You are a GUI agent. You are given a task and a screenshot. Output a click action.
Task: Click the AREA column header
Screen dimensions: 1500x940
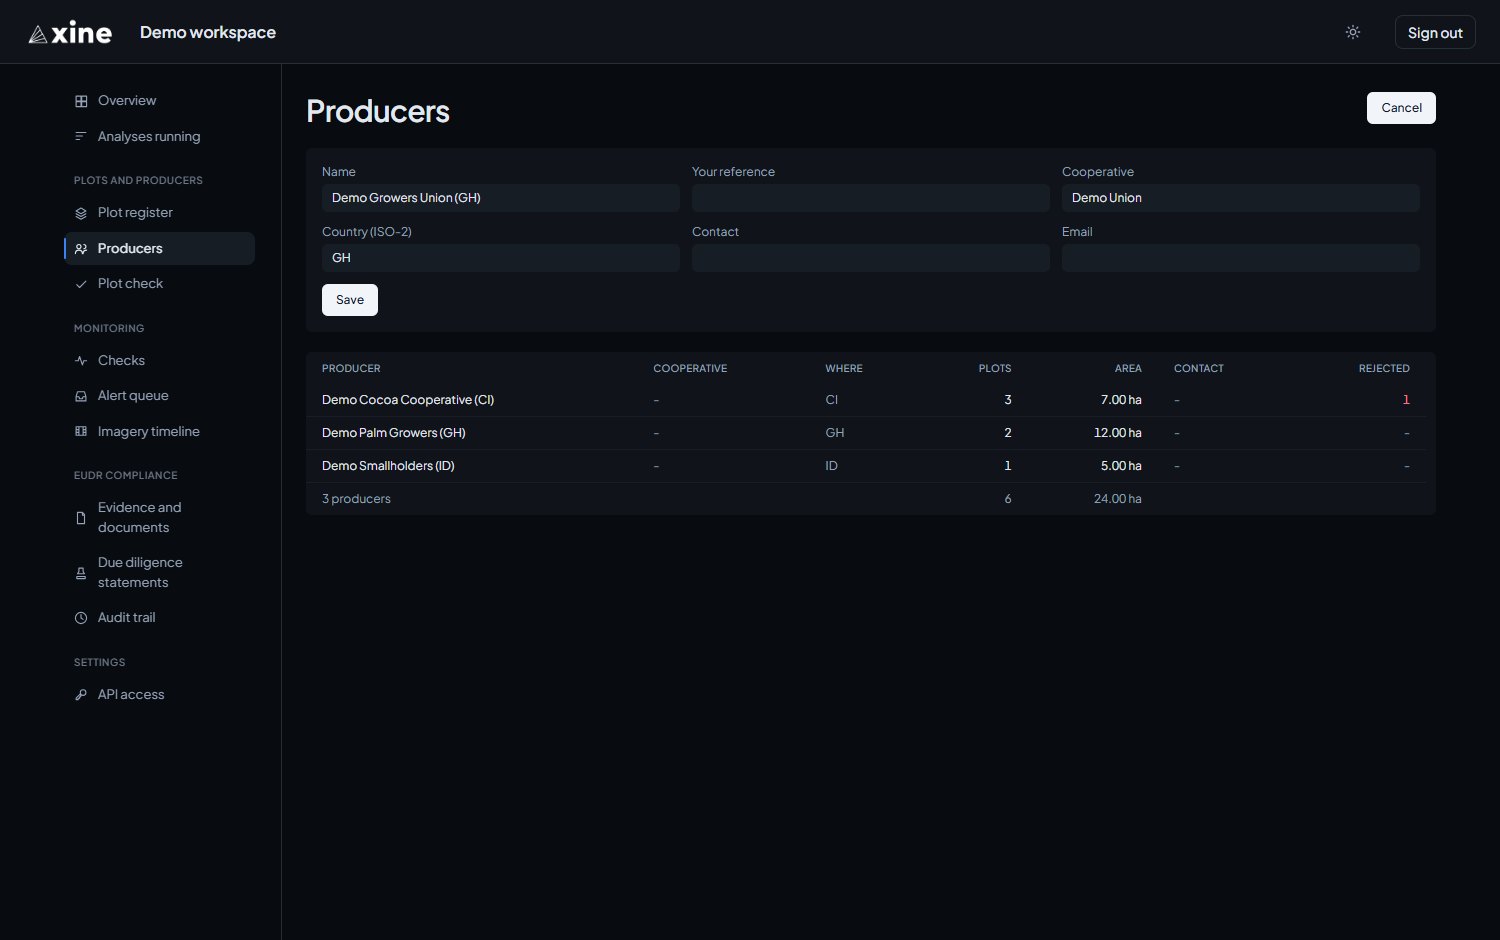1128,369
